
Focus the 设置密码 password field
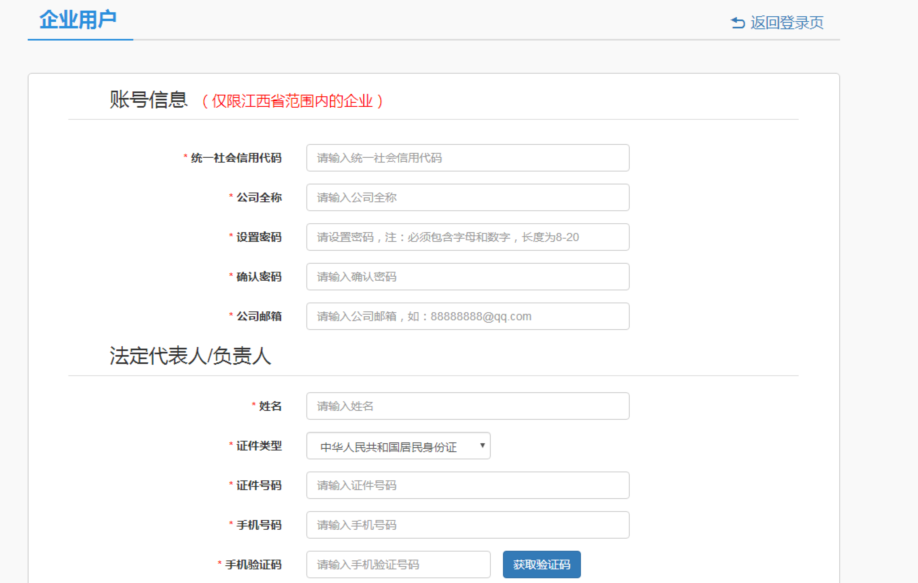(467, 237)
